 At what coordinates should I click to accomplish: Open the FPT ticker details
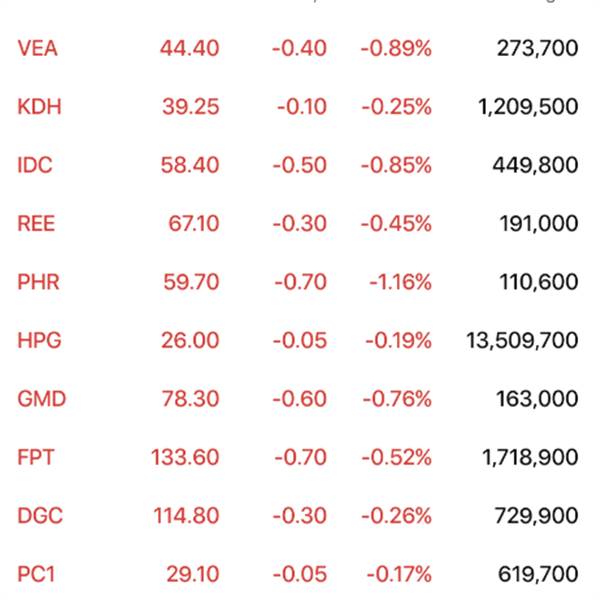pyautogui.click(x=36, y=457)
